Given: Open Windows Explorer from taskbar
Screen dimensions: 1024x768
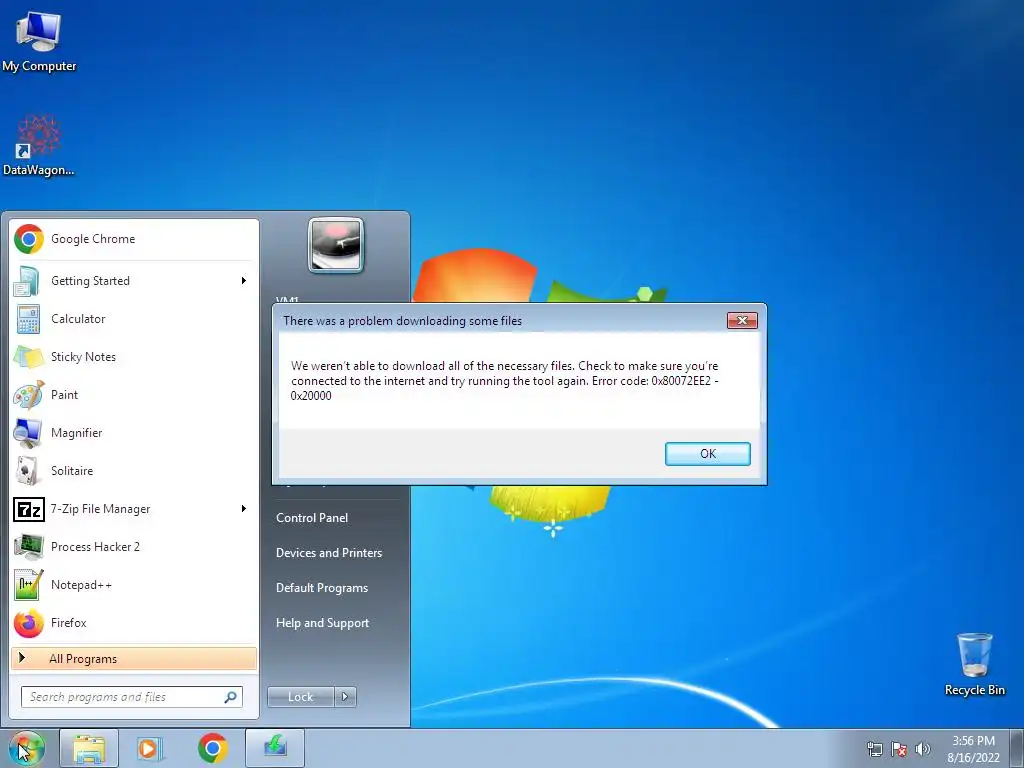Looking at the screenshot, I should pos(89,748).
